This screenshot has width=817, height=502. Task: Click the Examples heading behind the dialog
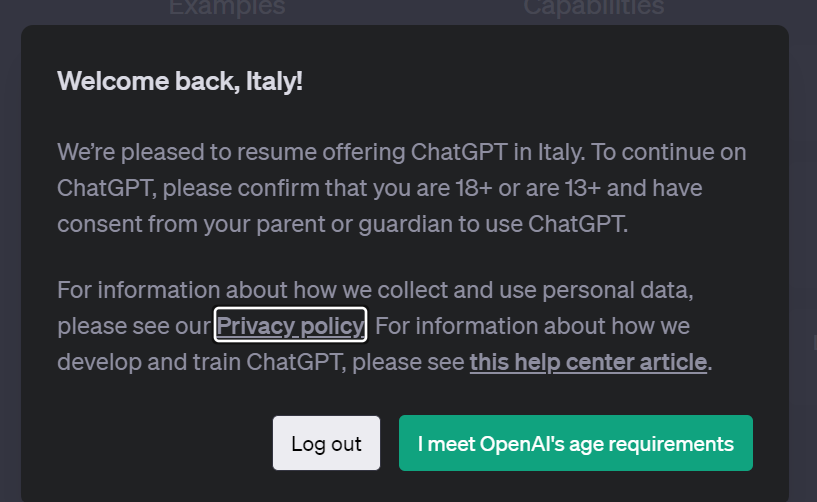click(226, 8)
